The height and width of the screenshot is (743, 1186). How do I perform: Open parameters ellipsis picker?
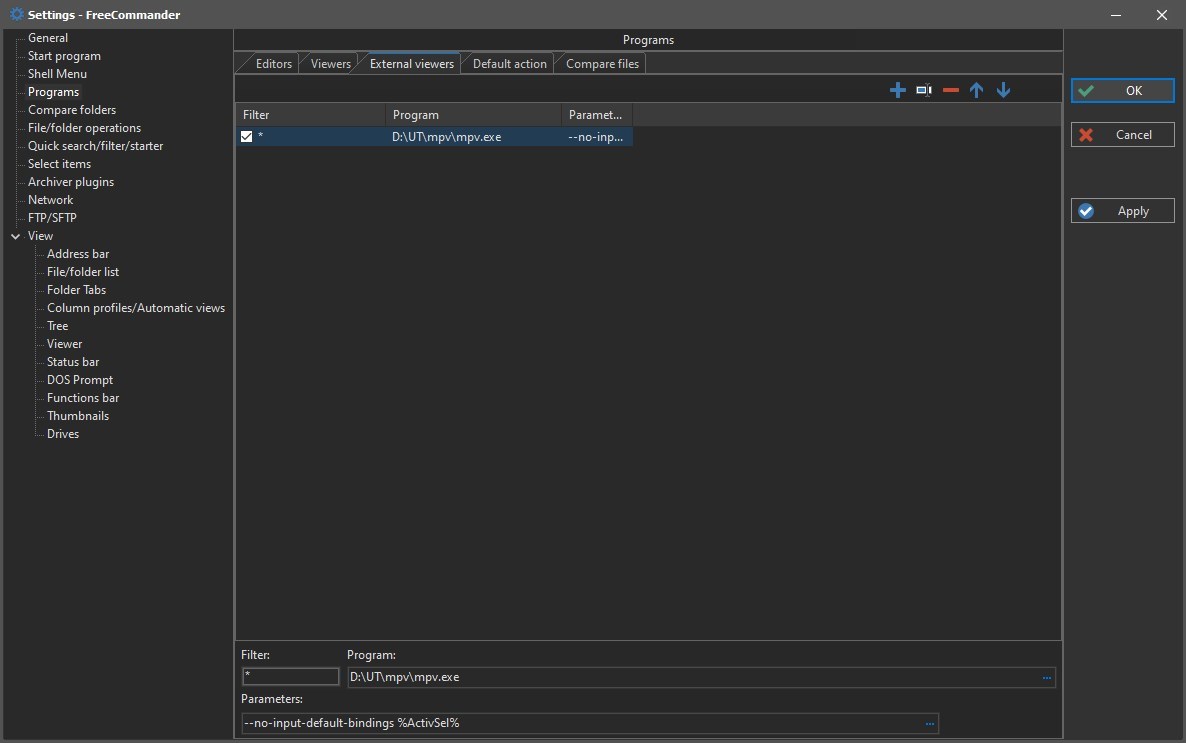point(930,724)
